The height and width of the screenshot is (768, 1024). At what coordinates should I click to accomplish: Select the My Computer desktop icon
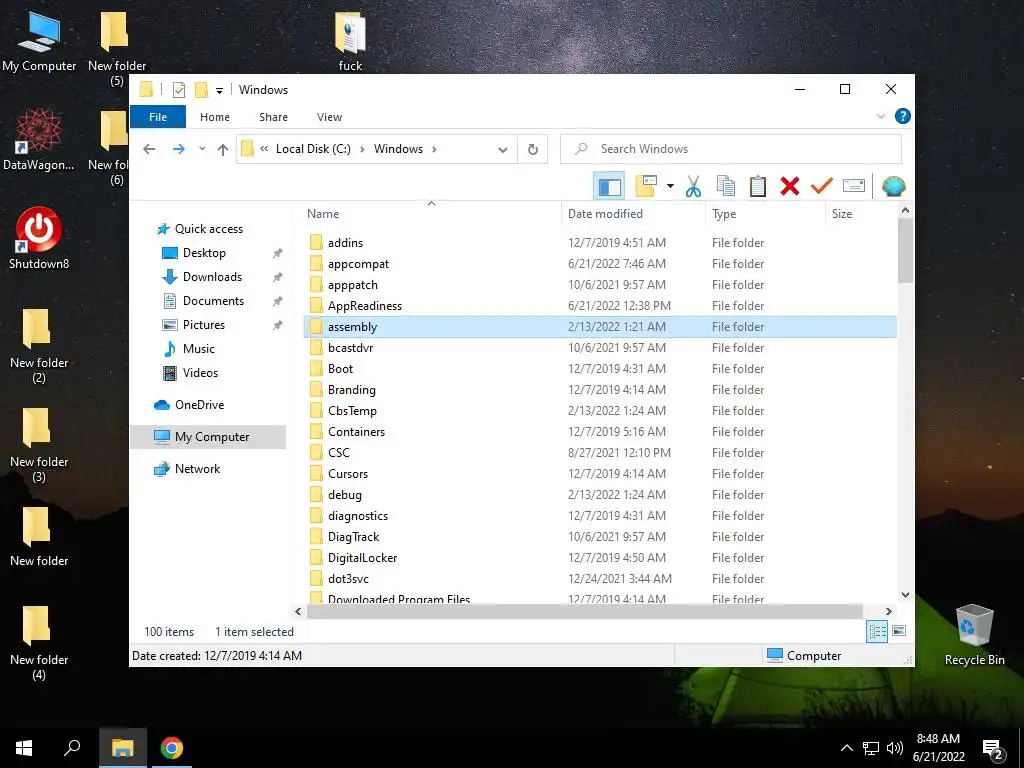coord(39,42)
